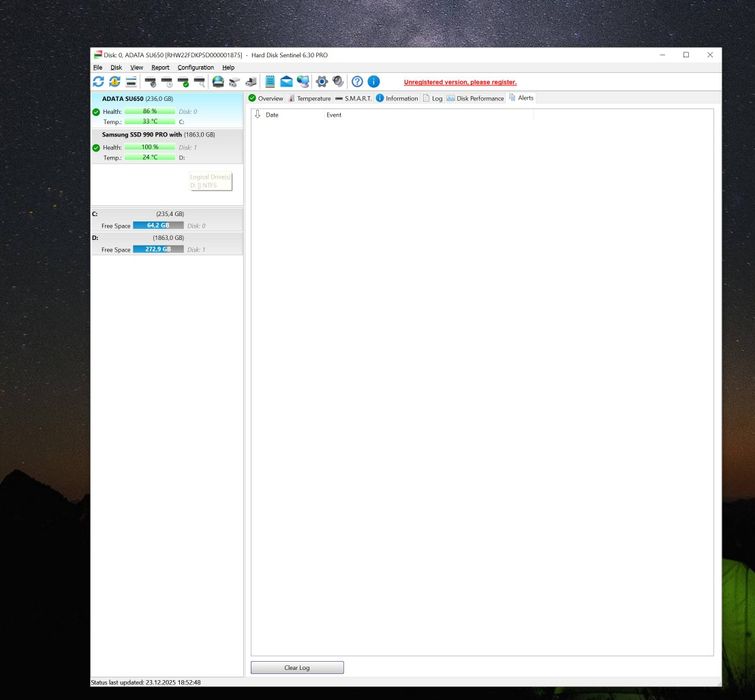Click the Refresh disk status icon
The height and width of the screenshot is (700, 755).
[98, 81]
